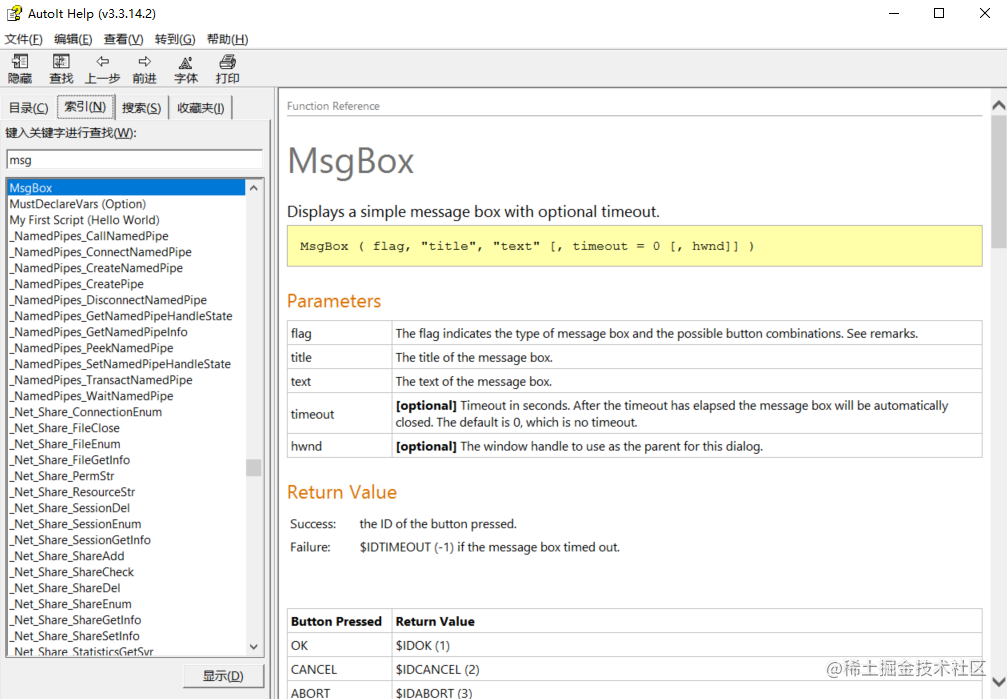
Task: Click index list scroll-down arrow
Action: (254, 647)
